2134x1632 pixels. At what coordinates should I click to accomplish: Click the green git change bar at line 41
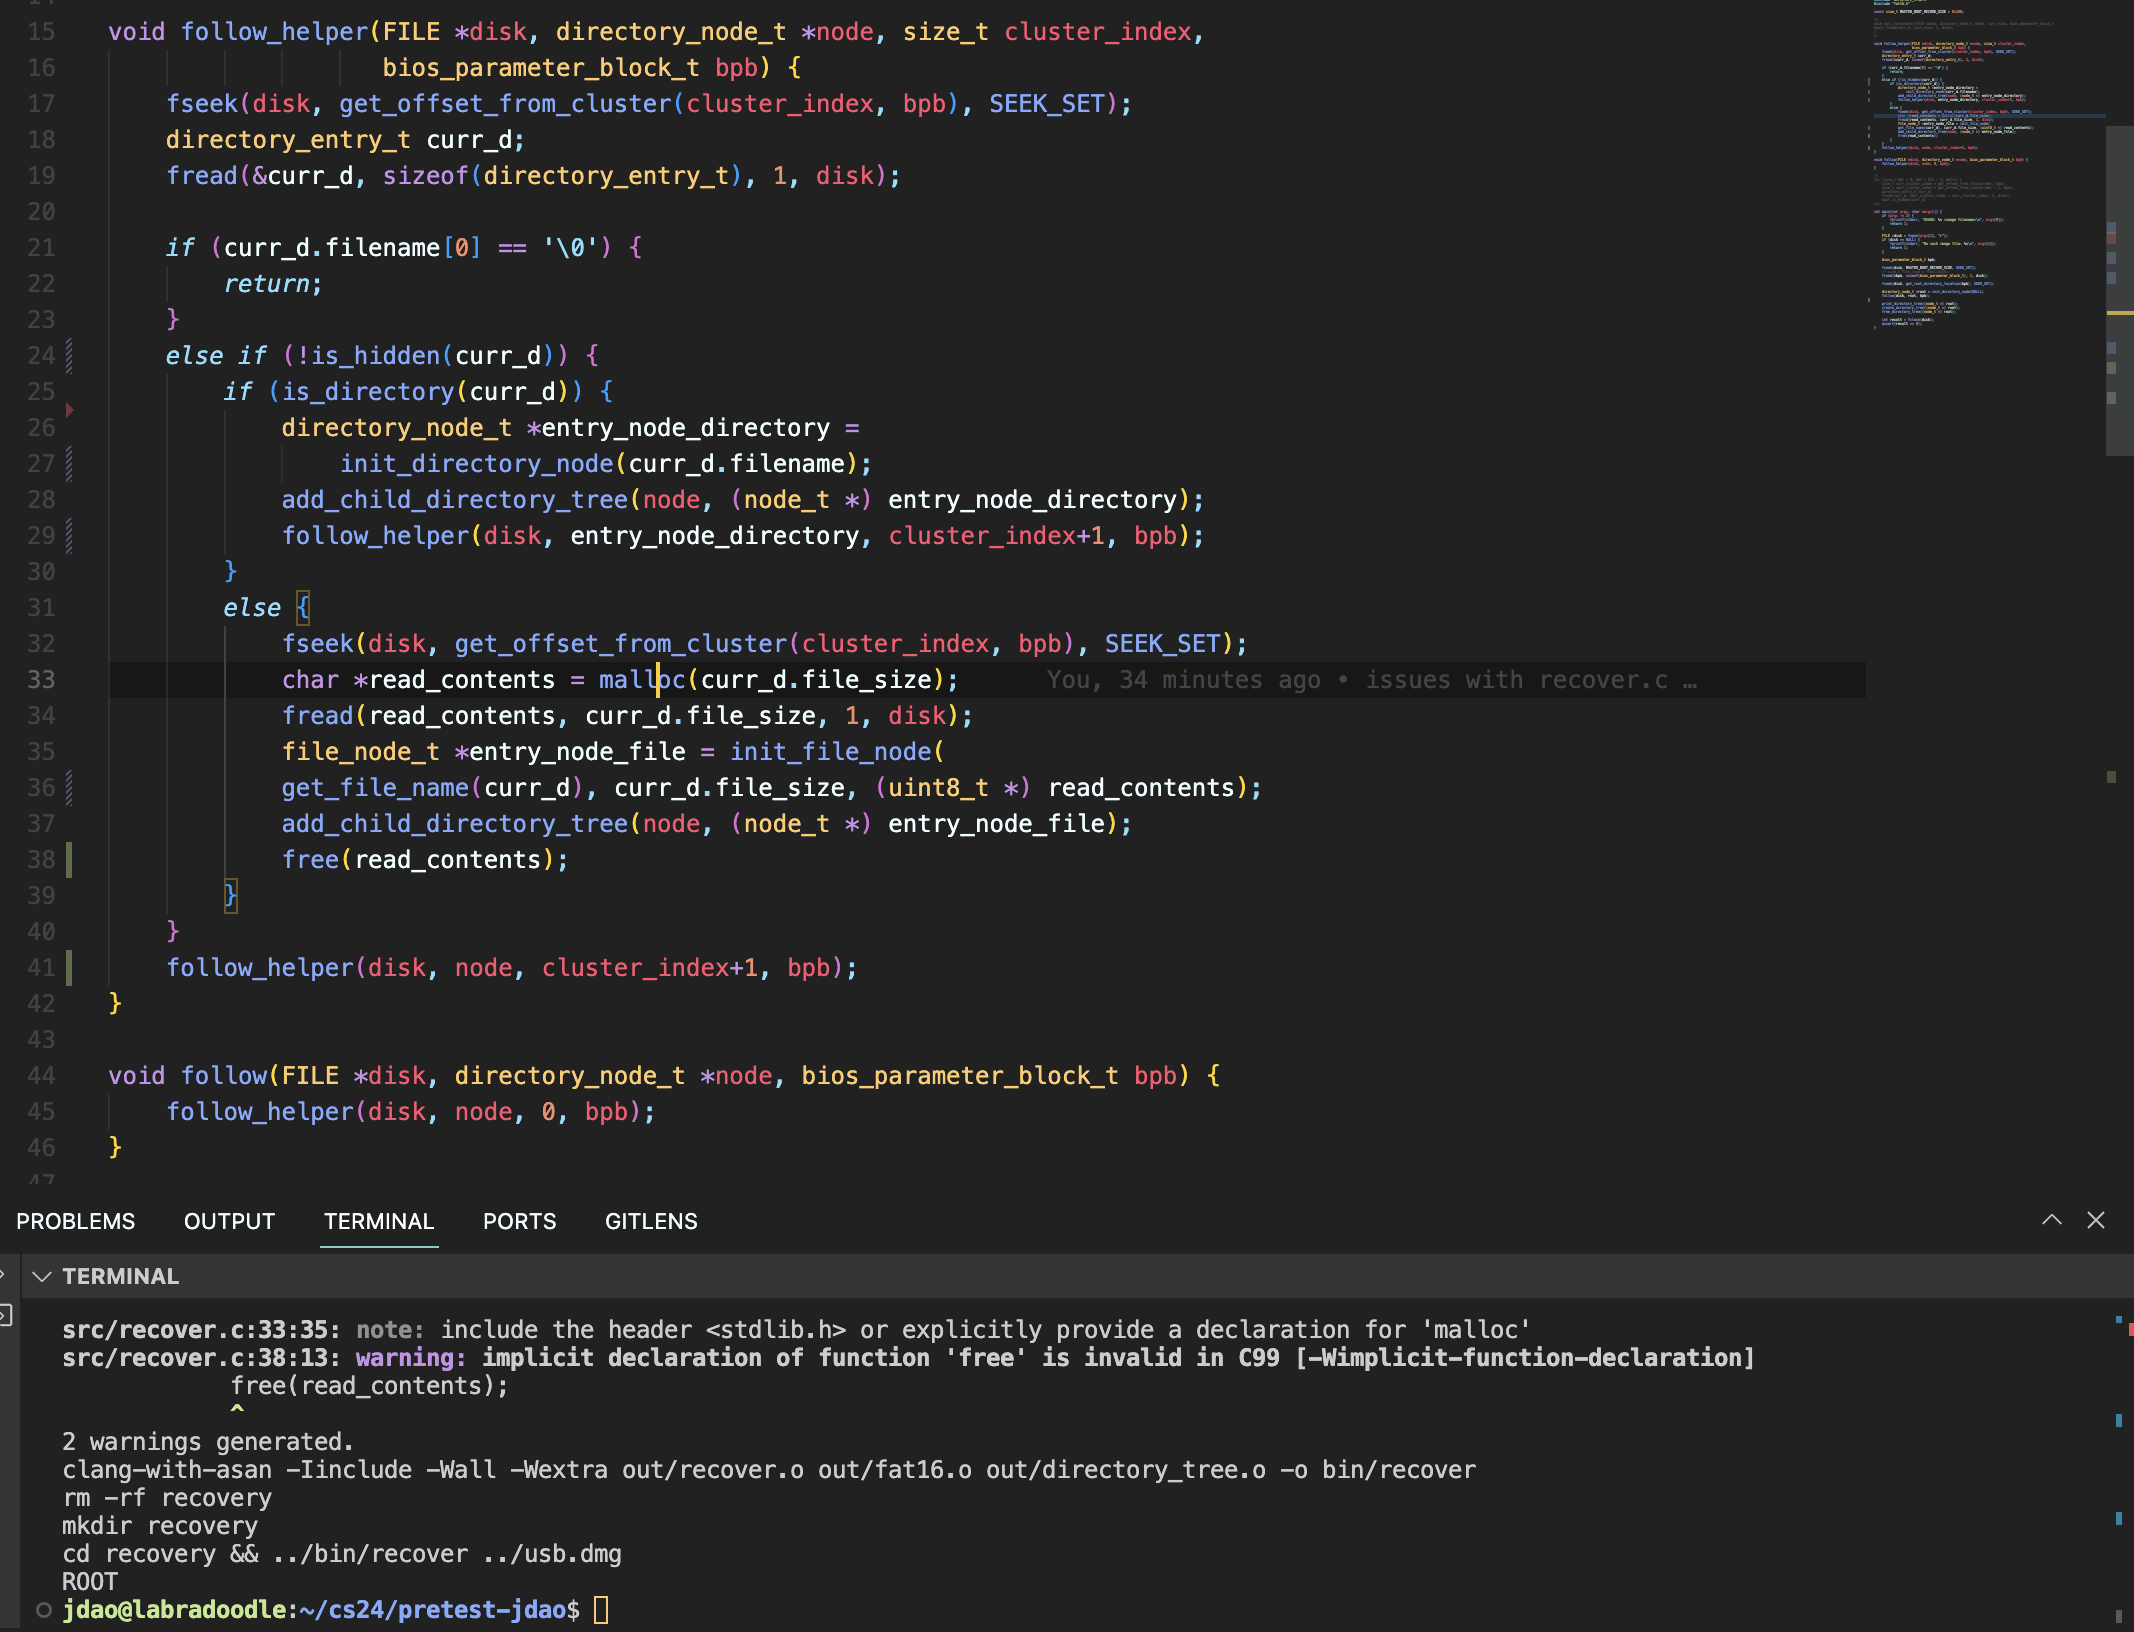click(69, 968)
